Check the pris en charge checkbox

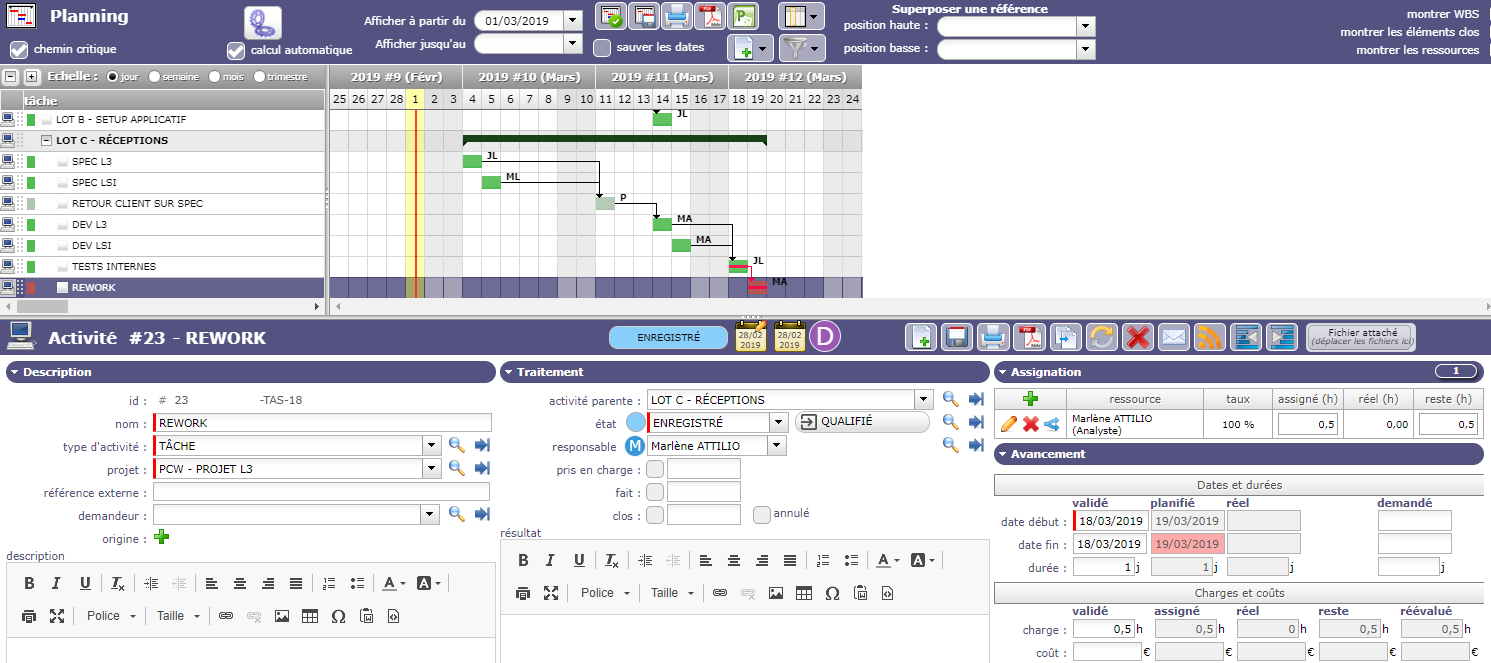coord(655,469)
